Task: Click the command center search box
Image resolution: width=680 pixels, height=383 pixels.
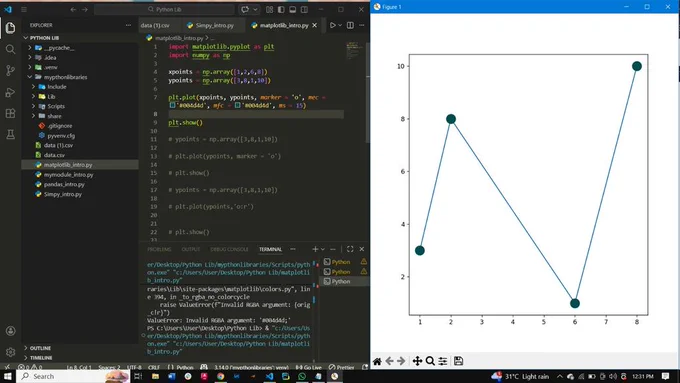Action: [x=164, y=9]
